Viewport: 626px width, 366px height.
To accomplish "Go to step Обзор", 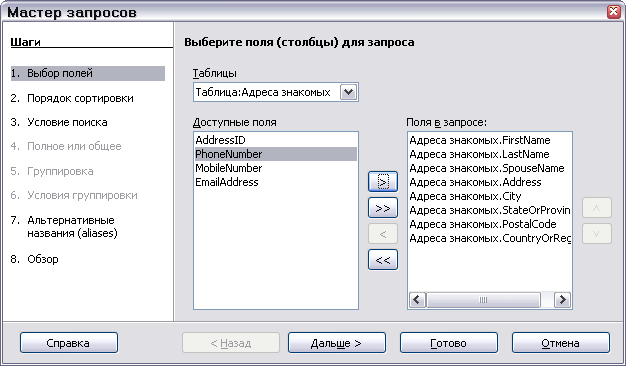I will click(x=35, y=259).
